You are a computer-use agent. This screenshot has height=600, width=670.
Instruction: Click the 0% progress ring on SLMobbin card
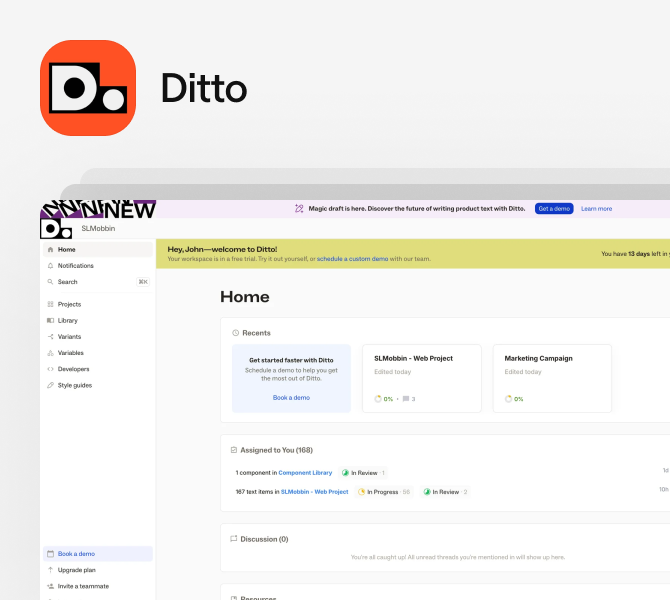(x=378, y=399)
